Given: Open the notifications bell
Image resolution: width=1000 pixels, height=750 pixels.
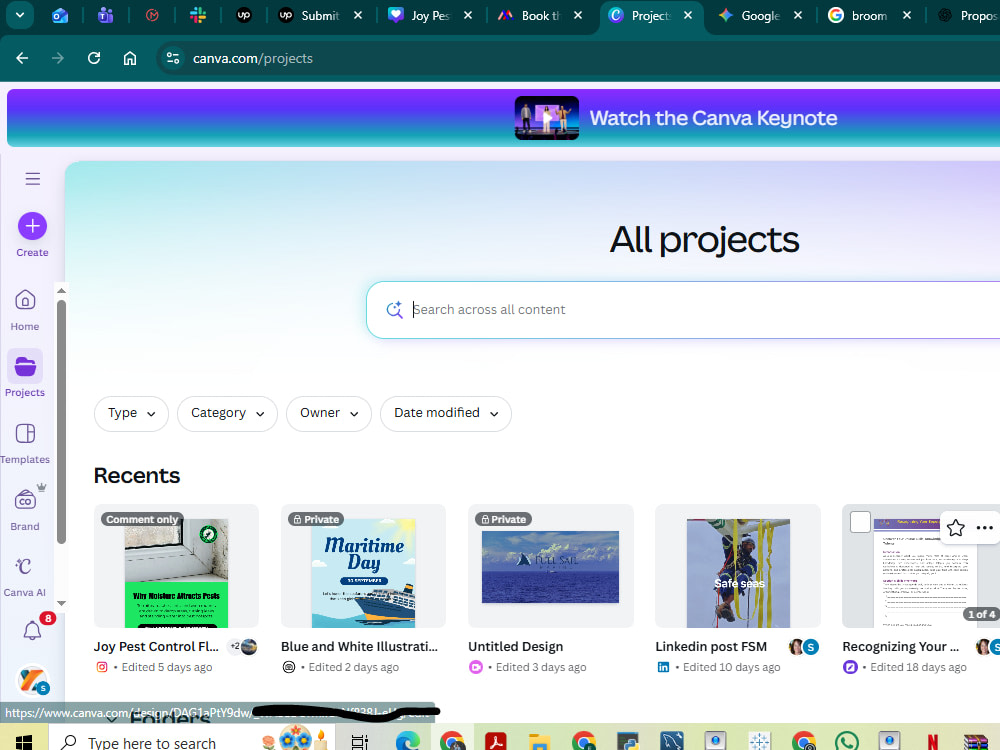Looking at the screenshot, I should [33, 631].
